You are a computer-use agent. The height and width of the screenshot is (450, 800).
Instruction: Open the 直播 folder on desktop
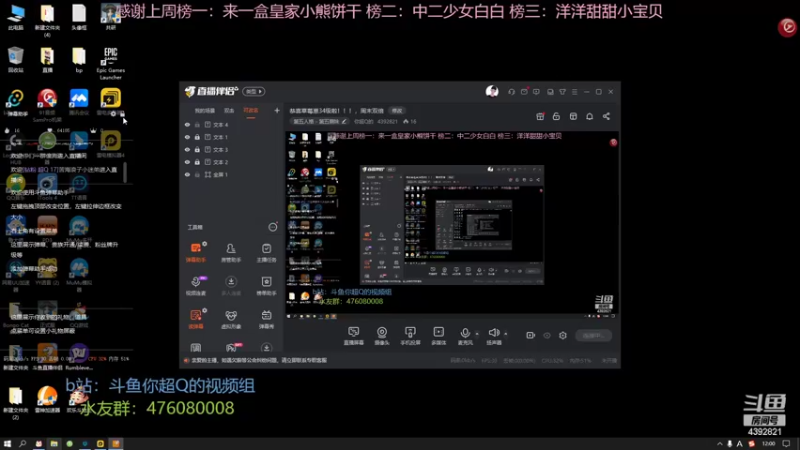[x=47, y=60]
